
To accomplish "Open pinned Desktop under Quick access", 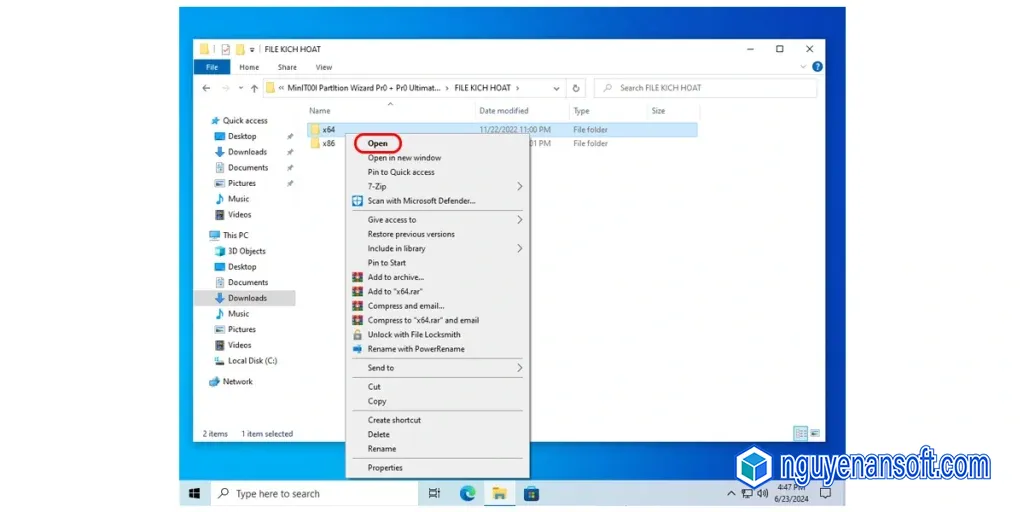I will (x=242, y=136).
